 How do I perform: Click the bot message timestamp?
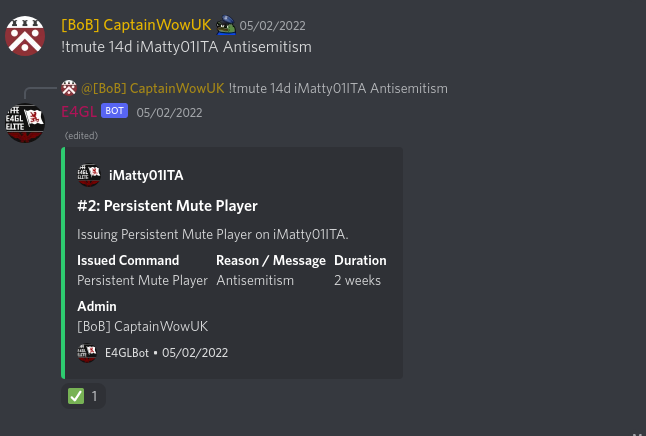point(169,113)
